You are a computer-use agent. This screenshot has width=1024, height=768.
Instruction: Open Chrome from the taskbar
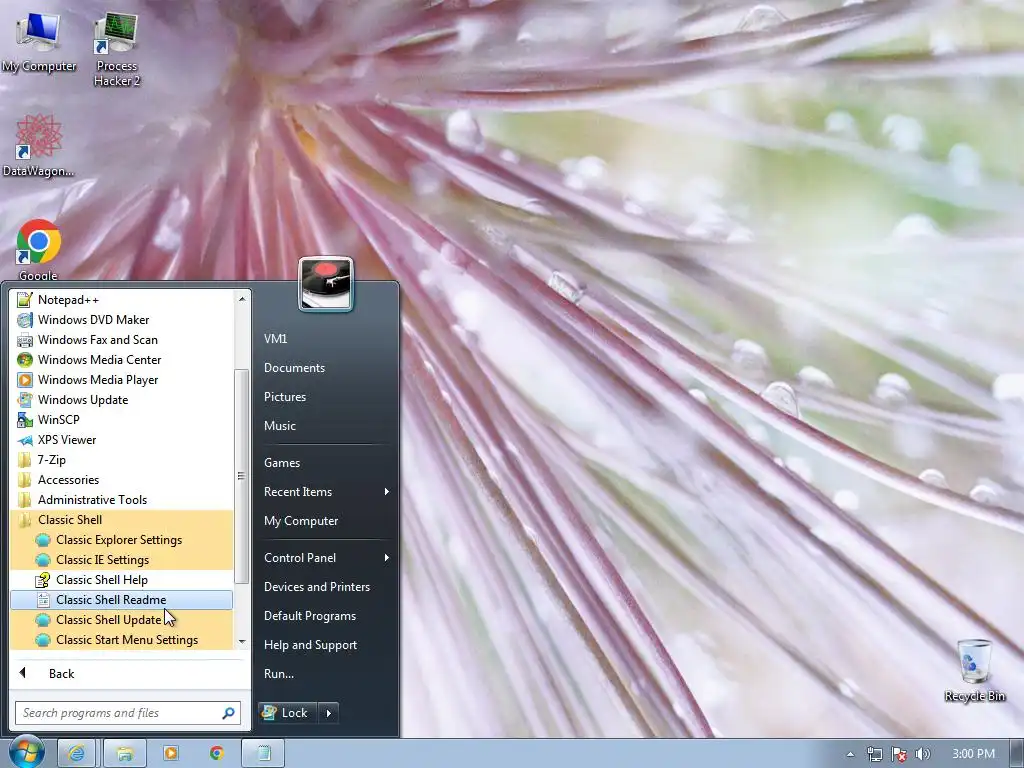pyautogui.click(x=217, y=753)
